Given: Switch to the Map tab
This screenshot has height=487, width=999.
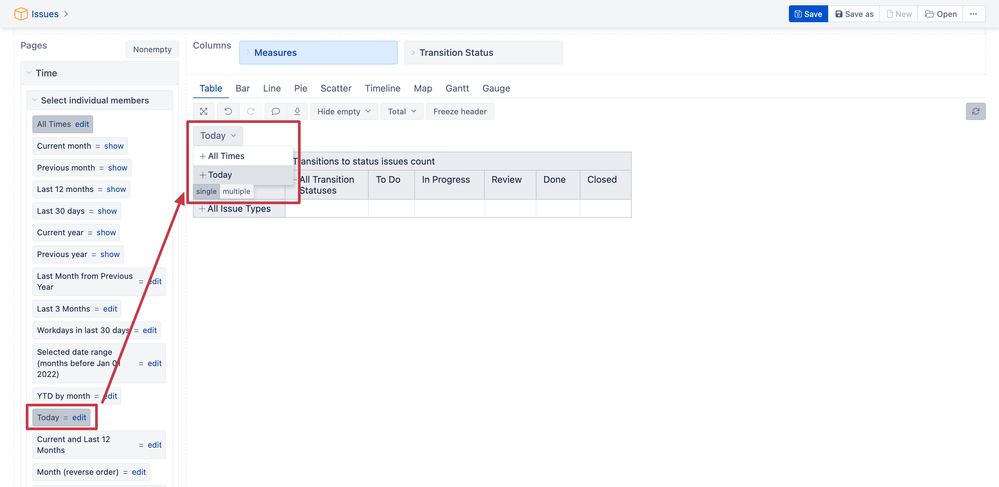Looking at the screenshot, I should (x=422, y=89).
